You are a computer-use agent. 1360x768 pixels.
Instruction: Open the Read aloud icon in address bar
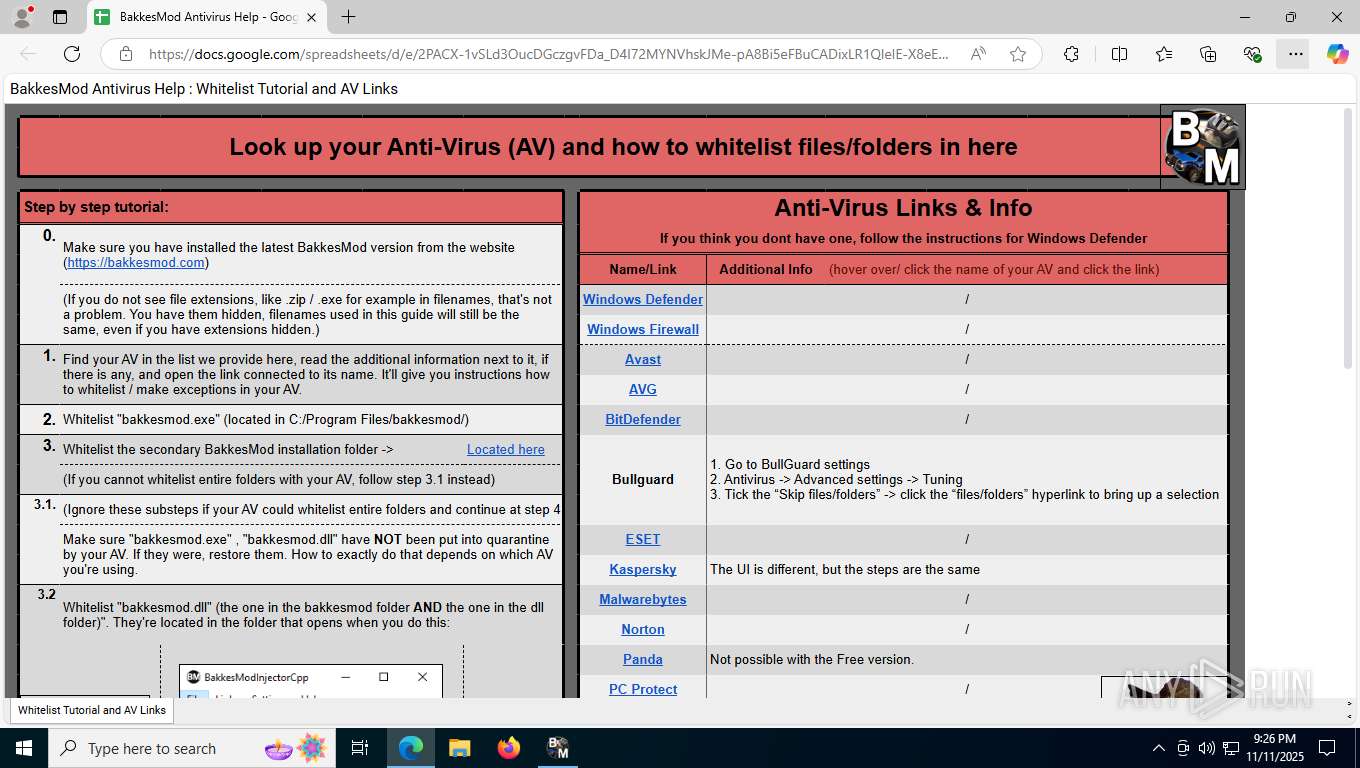coord(978,54)
